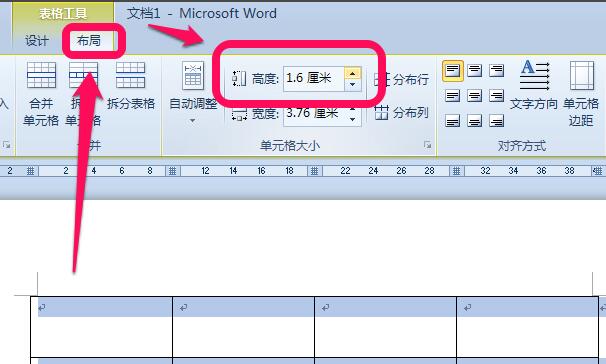The image size is (606, 364).
Task: Click the column marker near 30 on ruler
Action: coord(456,171)
